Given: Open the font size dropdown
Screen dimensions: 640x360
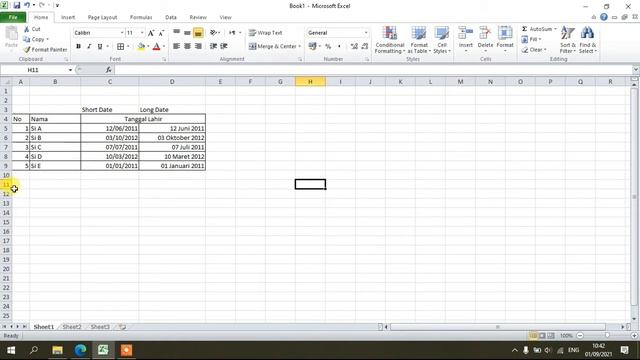Looking at the screenshot, I should click(x=142, y=33).
